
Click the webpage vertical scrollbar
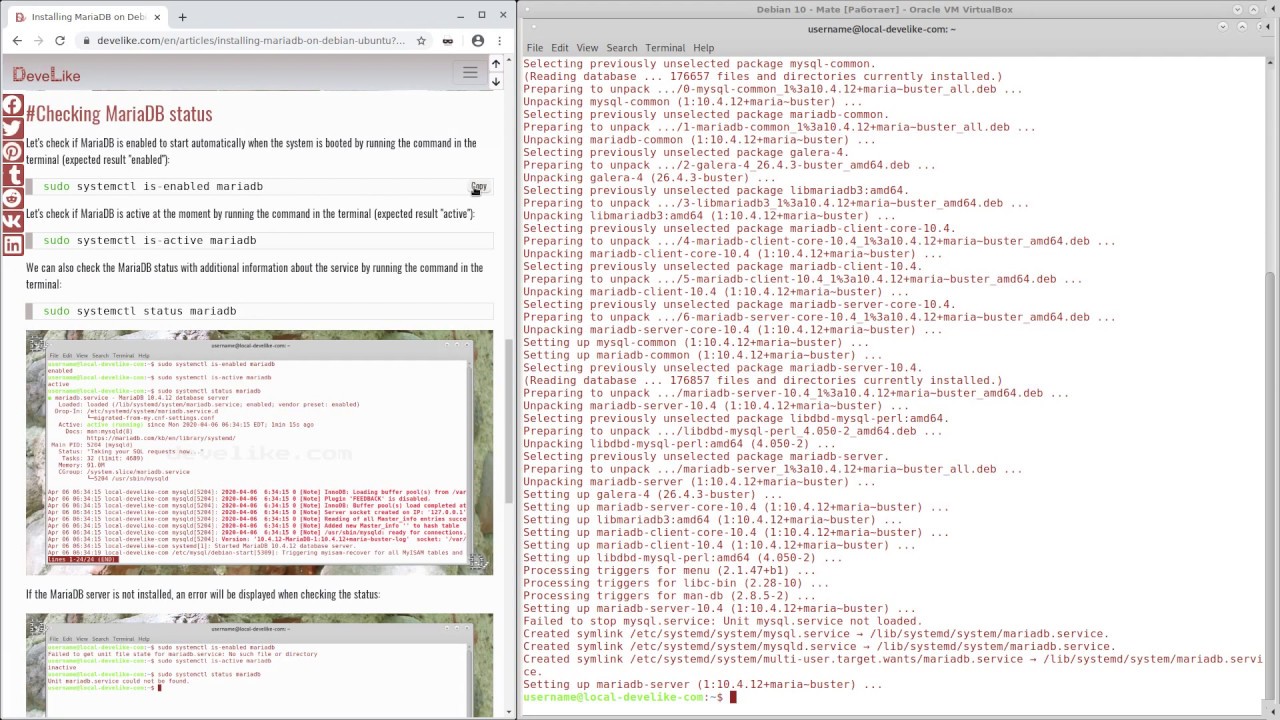point(510,420)
